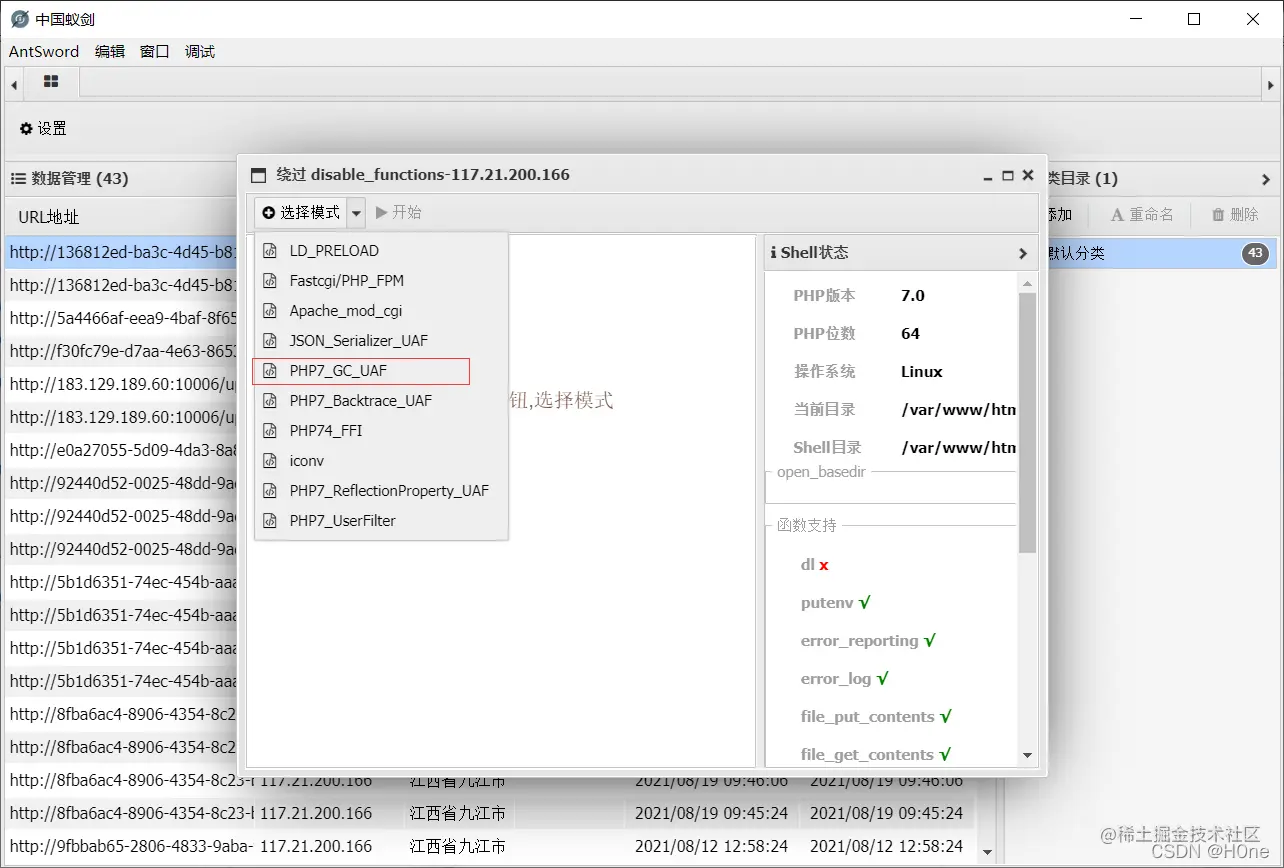Image resolution: width=1284 pixels, height=868 pixels.
Task: Select the http://9fbbab65-2806-4833 row
Action: 490,846
